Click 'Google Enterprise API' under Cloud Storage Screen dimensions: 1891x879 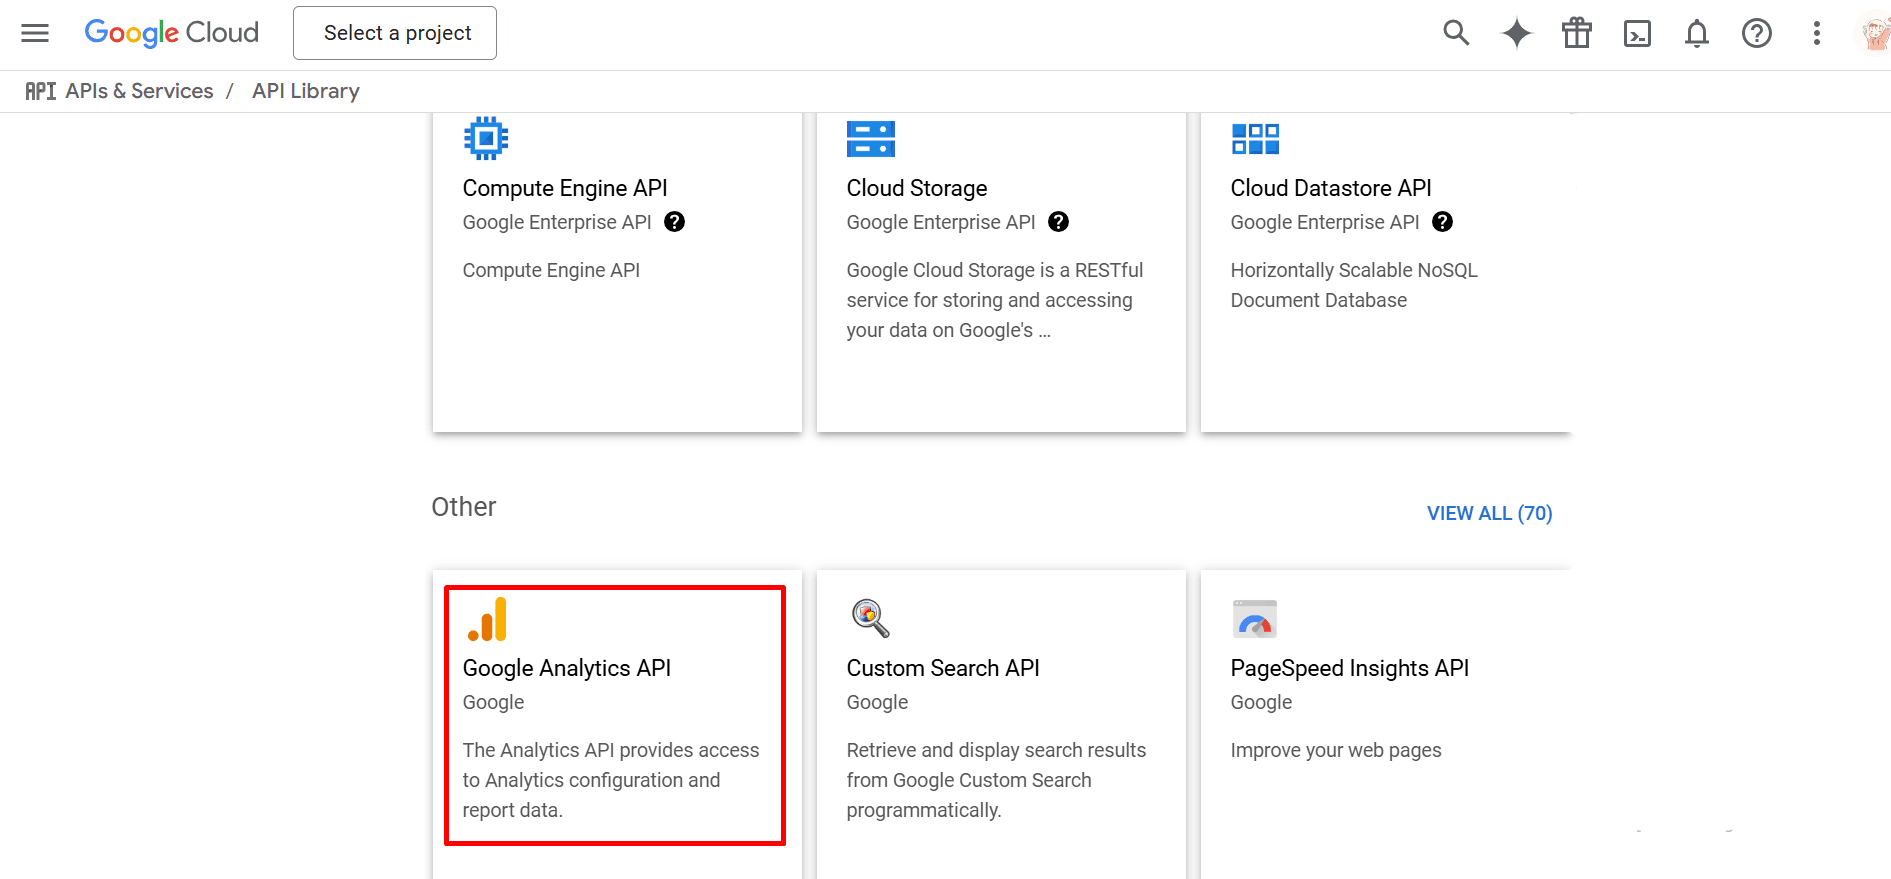941,222
